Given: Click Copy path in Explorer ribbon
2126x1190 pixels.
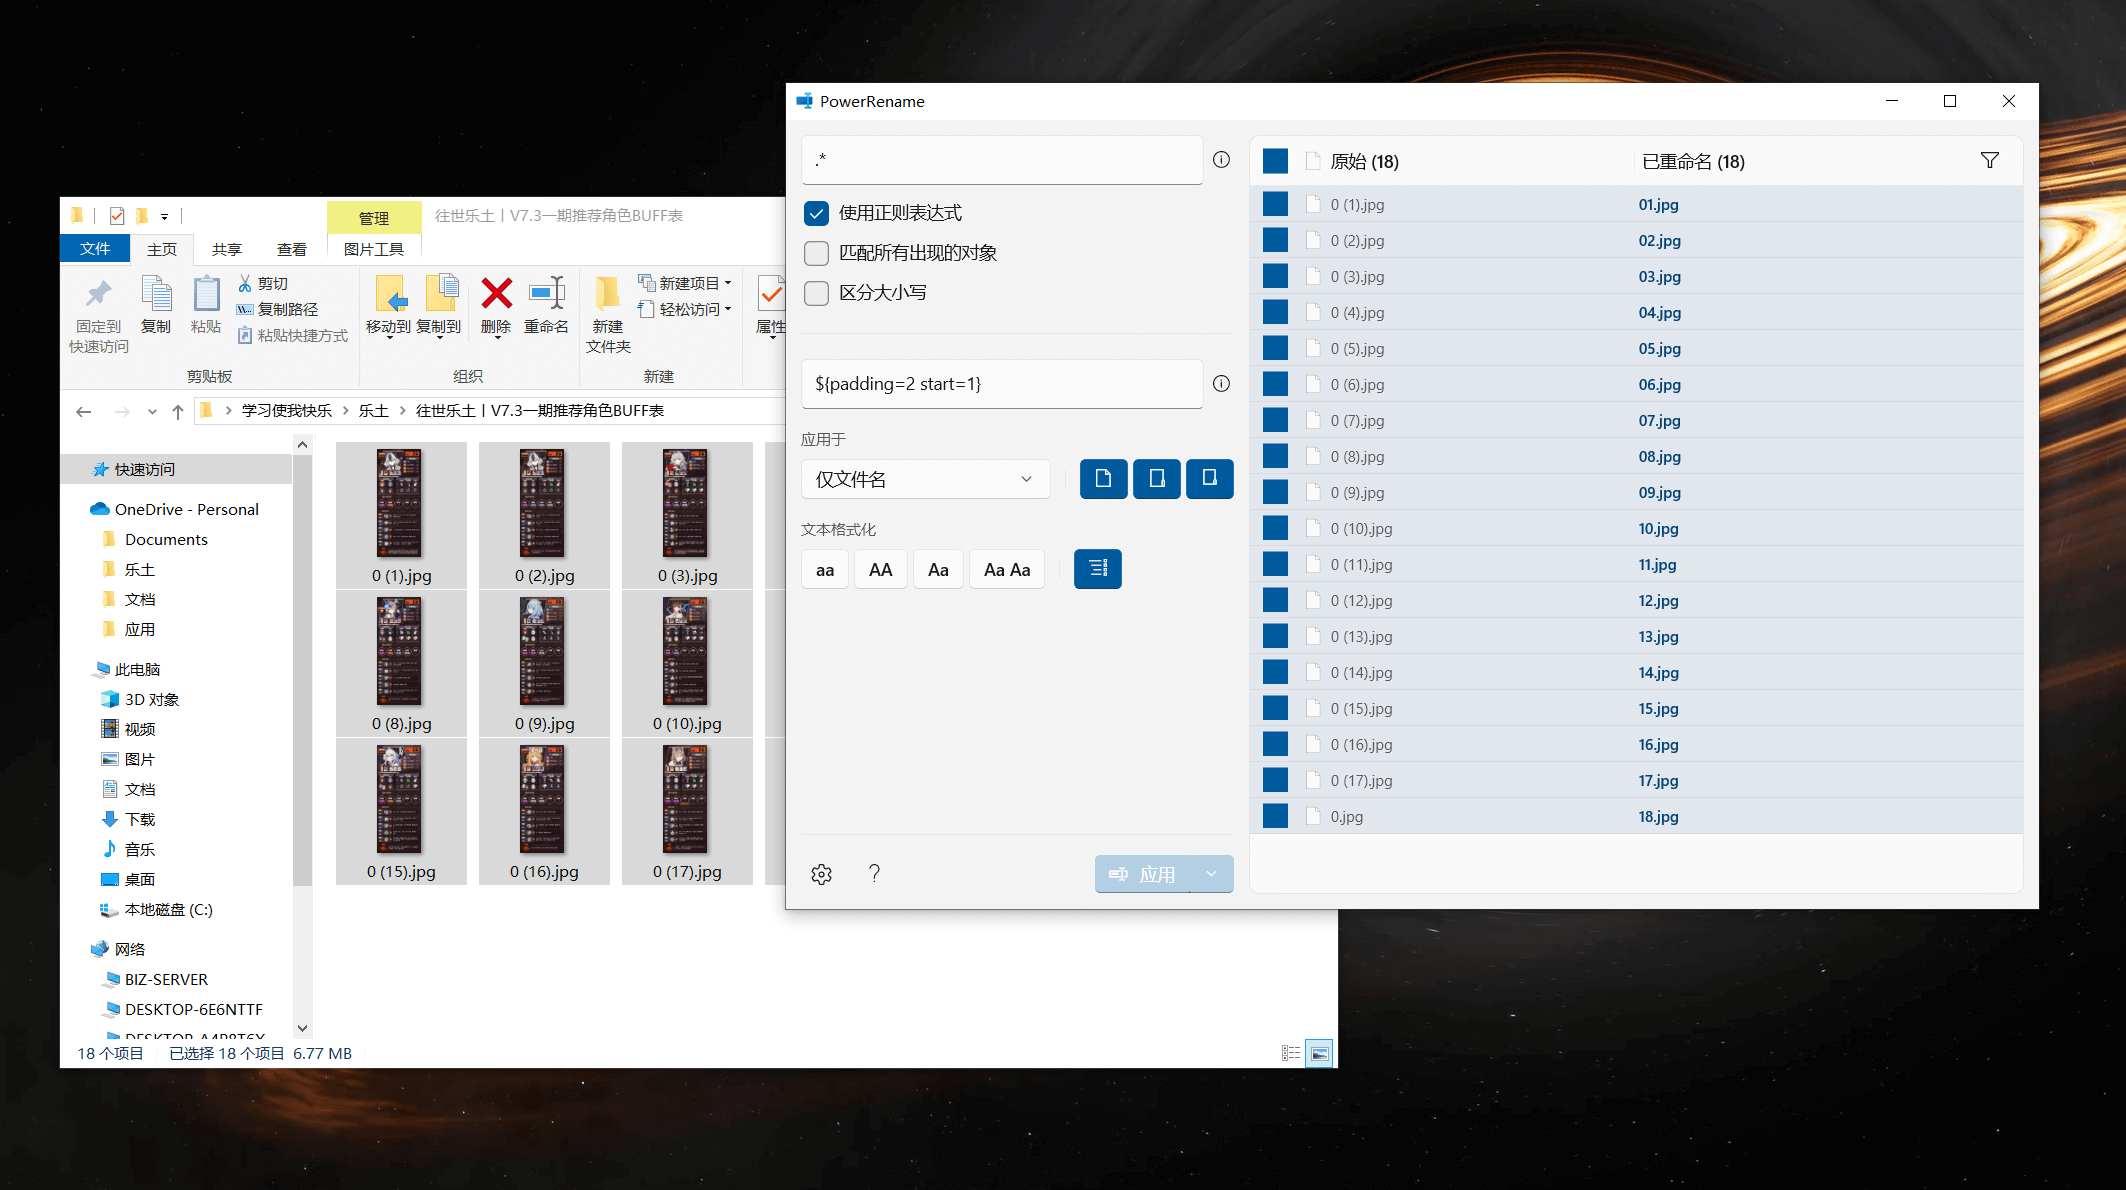Looking at the screenshot, I should point(278,310).
